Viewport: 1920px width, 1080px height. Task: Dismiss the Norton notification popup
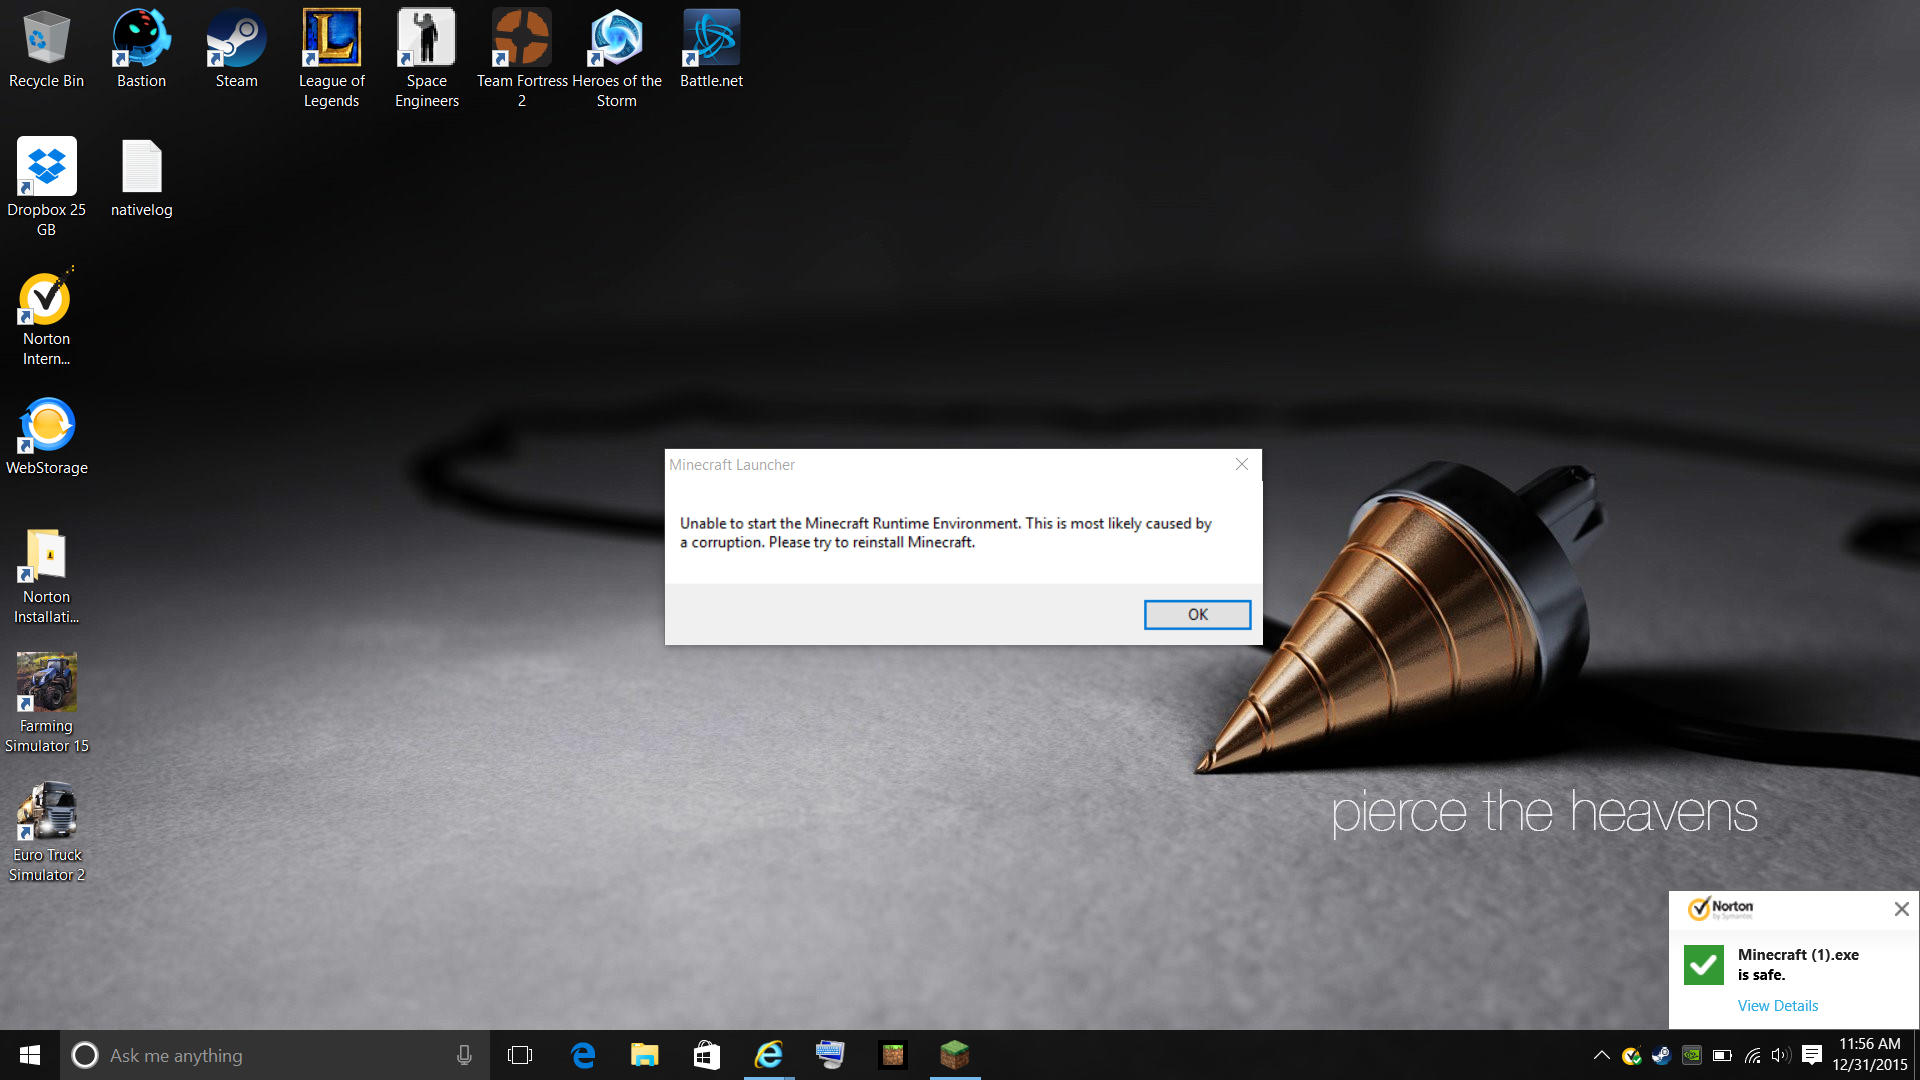[x=1901, y=908]
